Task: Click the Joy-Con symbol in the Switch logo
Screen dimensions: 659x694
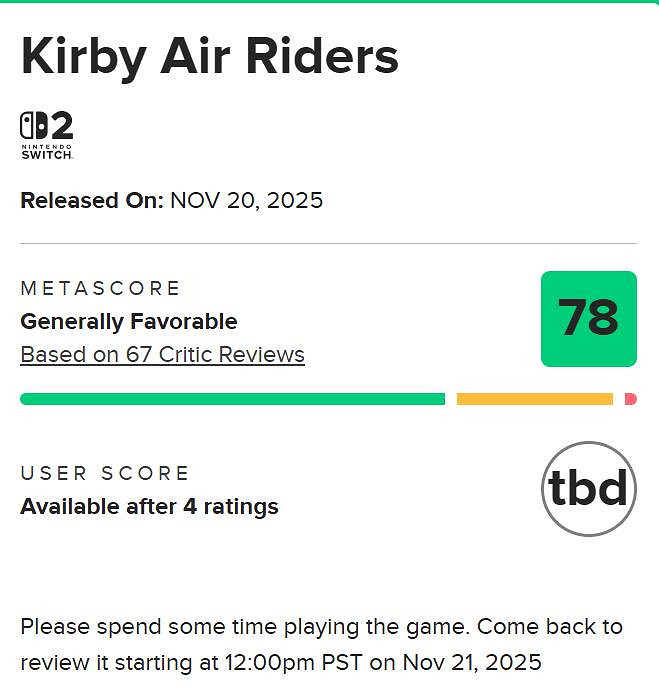Action: point(33,127)
